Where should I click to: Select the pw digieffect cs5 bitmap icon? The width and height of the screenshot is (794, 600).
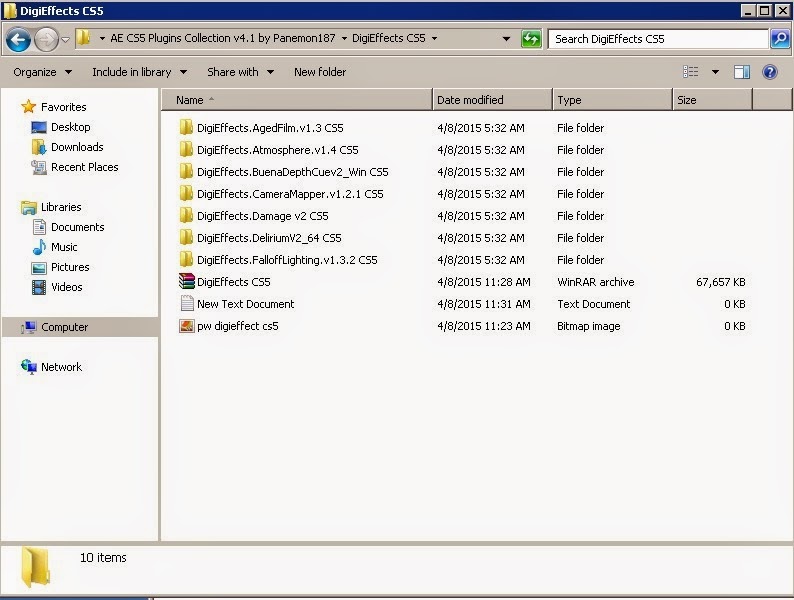[x=186, y=326]
